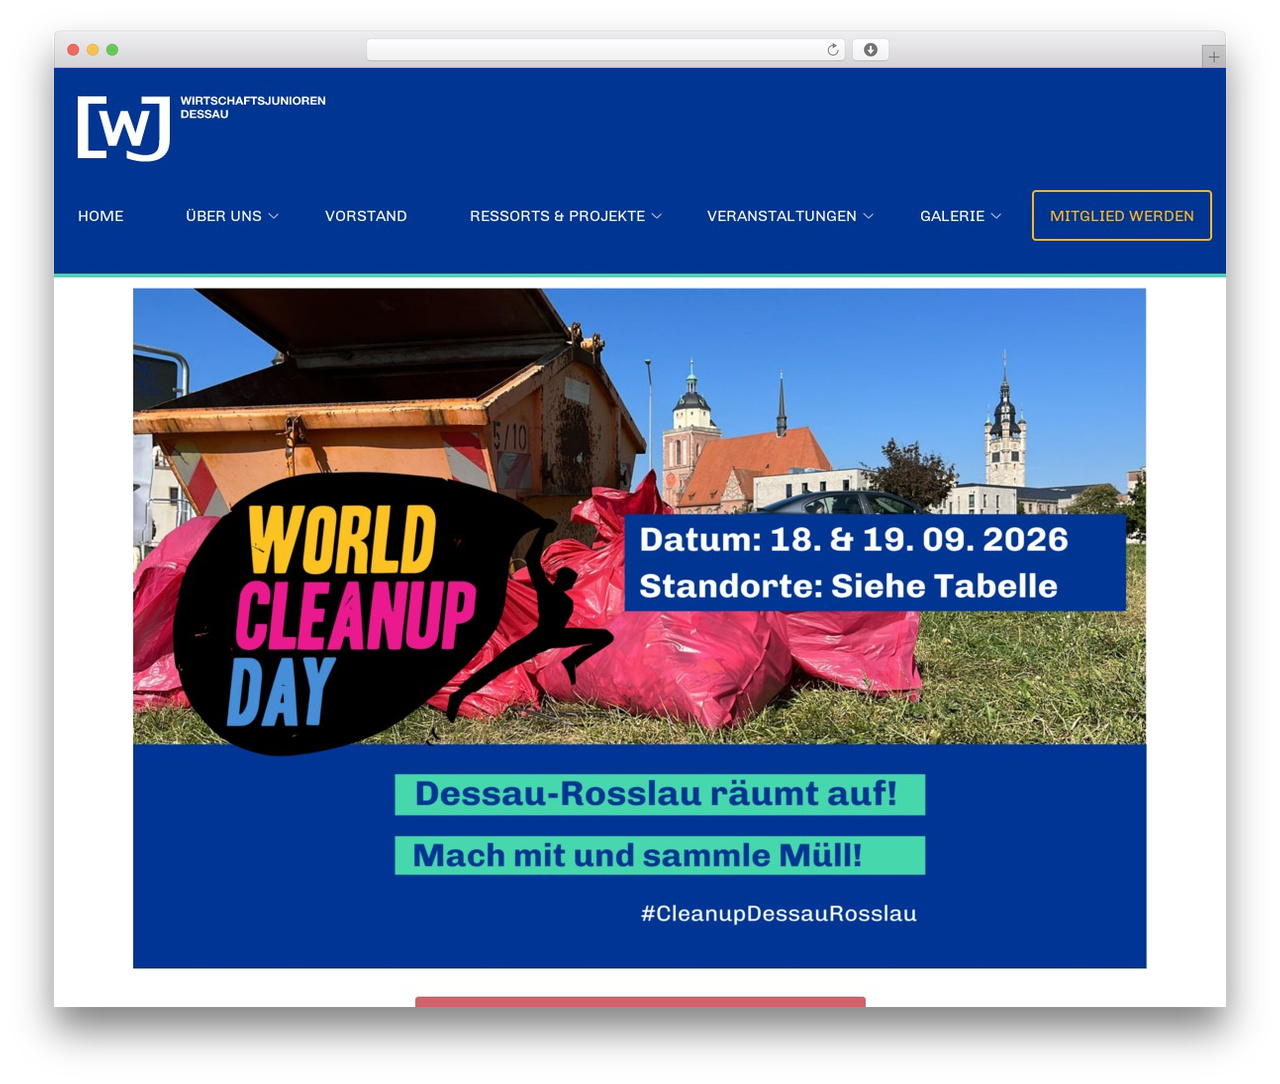Open the ÜBER UNS menu
The width and height of the screenshot is (1280, 1084).
coord(224,216)
